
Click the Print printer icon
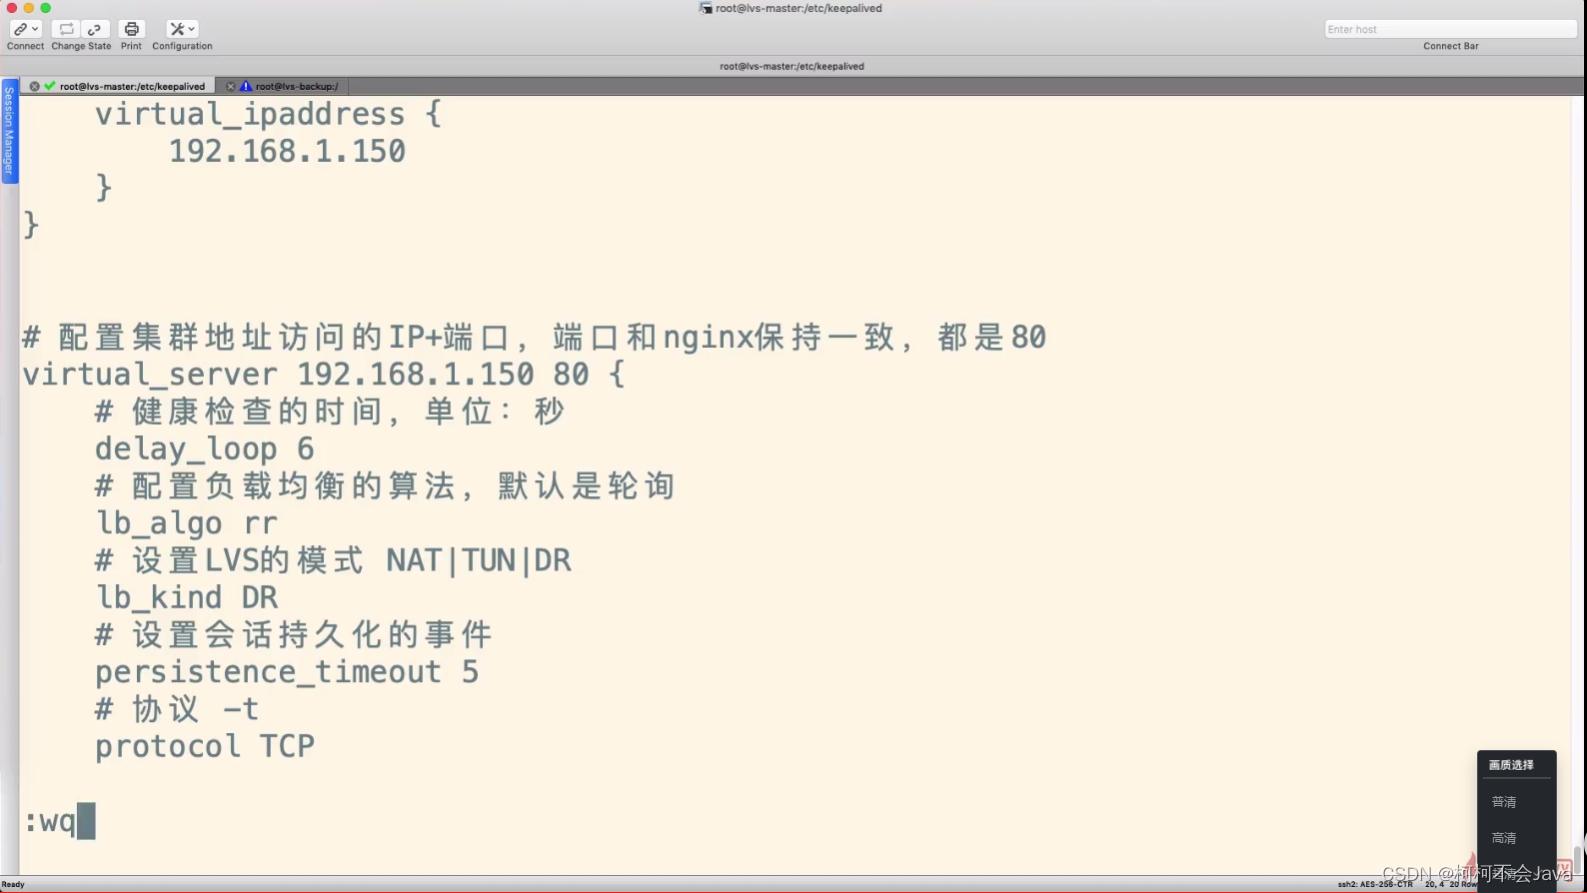[131, 29]
